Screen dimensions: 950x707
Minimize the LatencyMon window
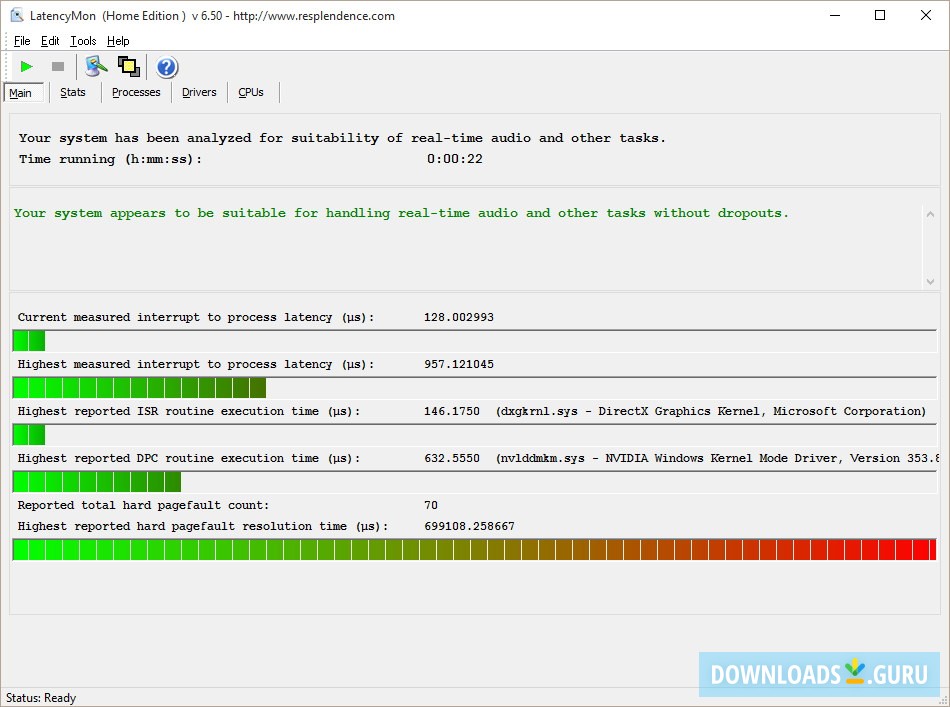[x=835, y=15]
